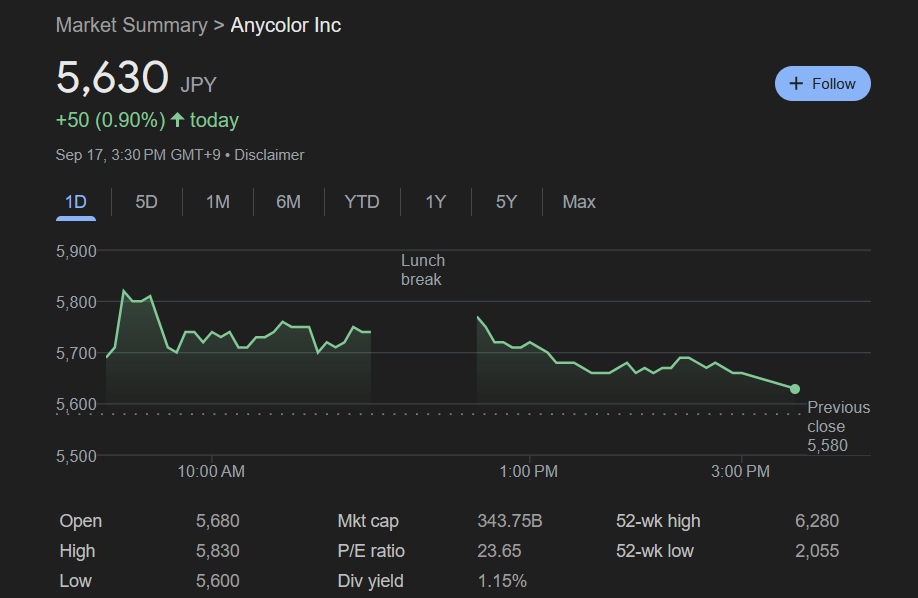Click the green up arrow beside today
Image resolution: width=918 pixels, height=598 pixels.
pos(178,120)
